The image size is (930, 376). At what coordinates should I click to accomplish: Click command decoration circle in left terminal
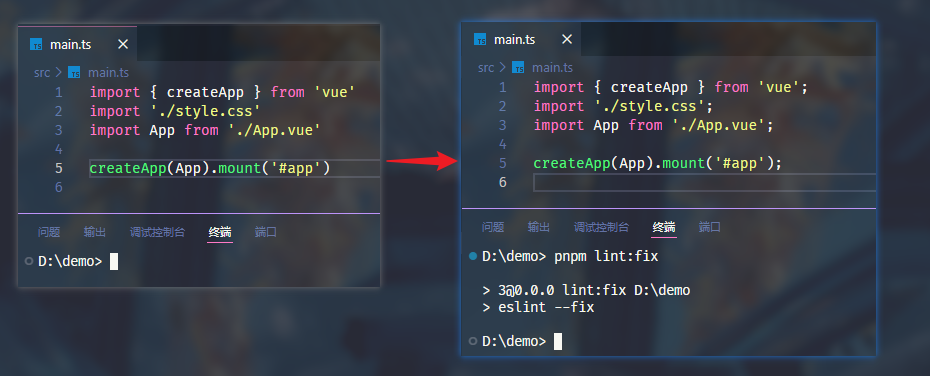pyautogui.click(x=29, y=261)
